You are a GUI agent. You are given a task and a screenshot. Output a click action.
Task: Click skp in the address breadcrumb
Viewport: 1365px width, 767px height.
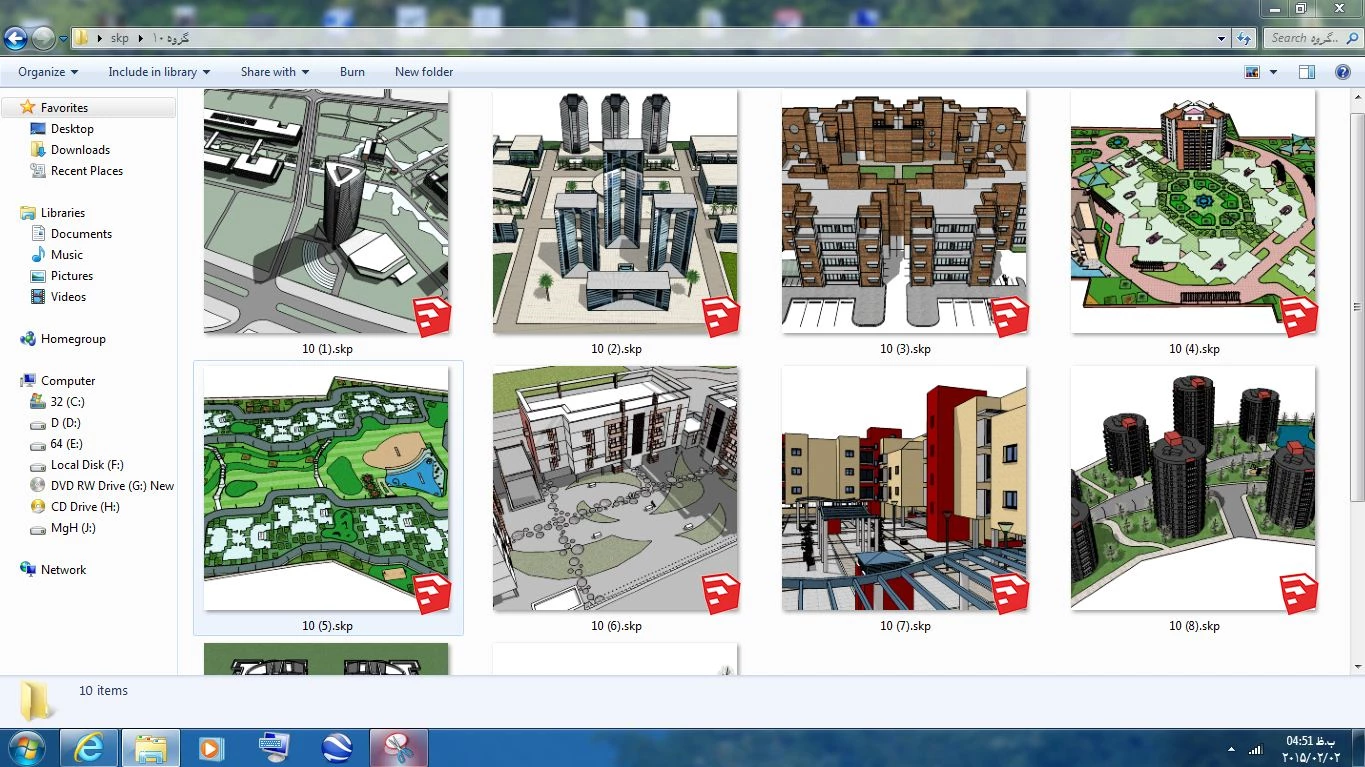pos(119,38)
